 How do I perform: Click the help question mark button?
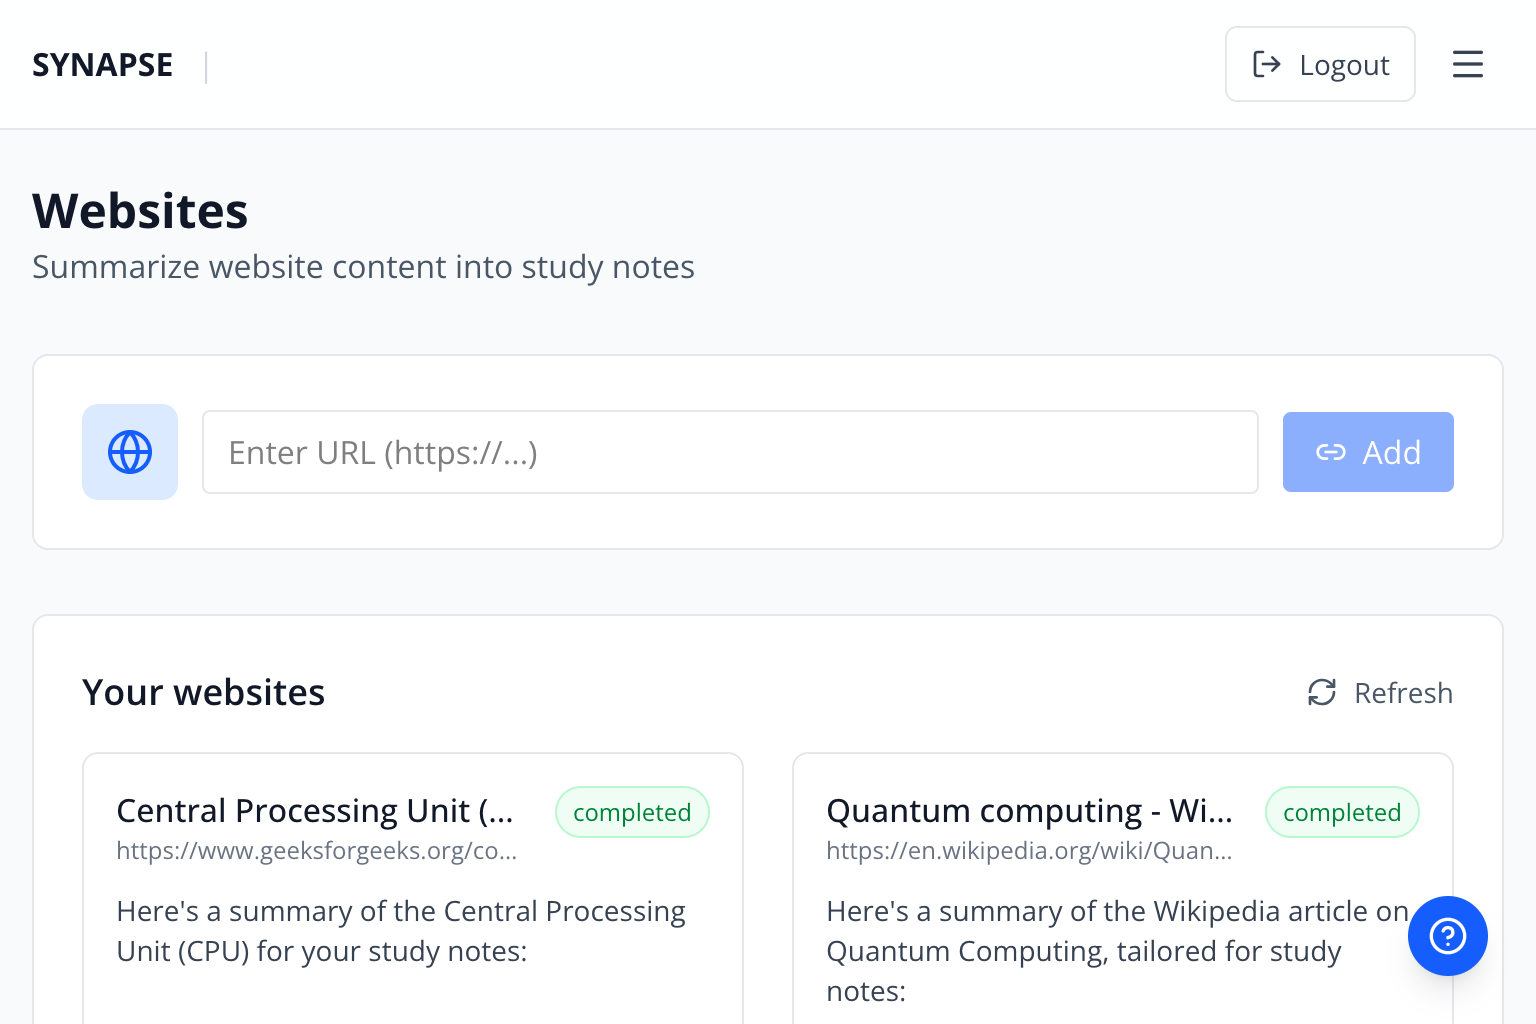1447,936
